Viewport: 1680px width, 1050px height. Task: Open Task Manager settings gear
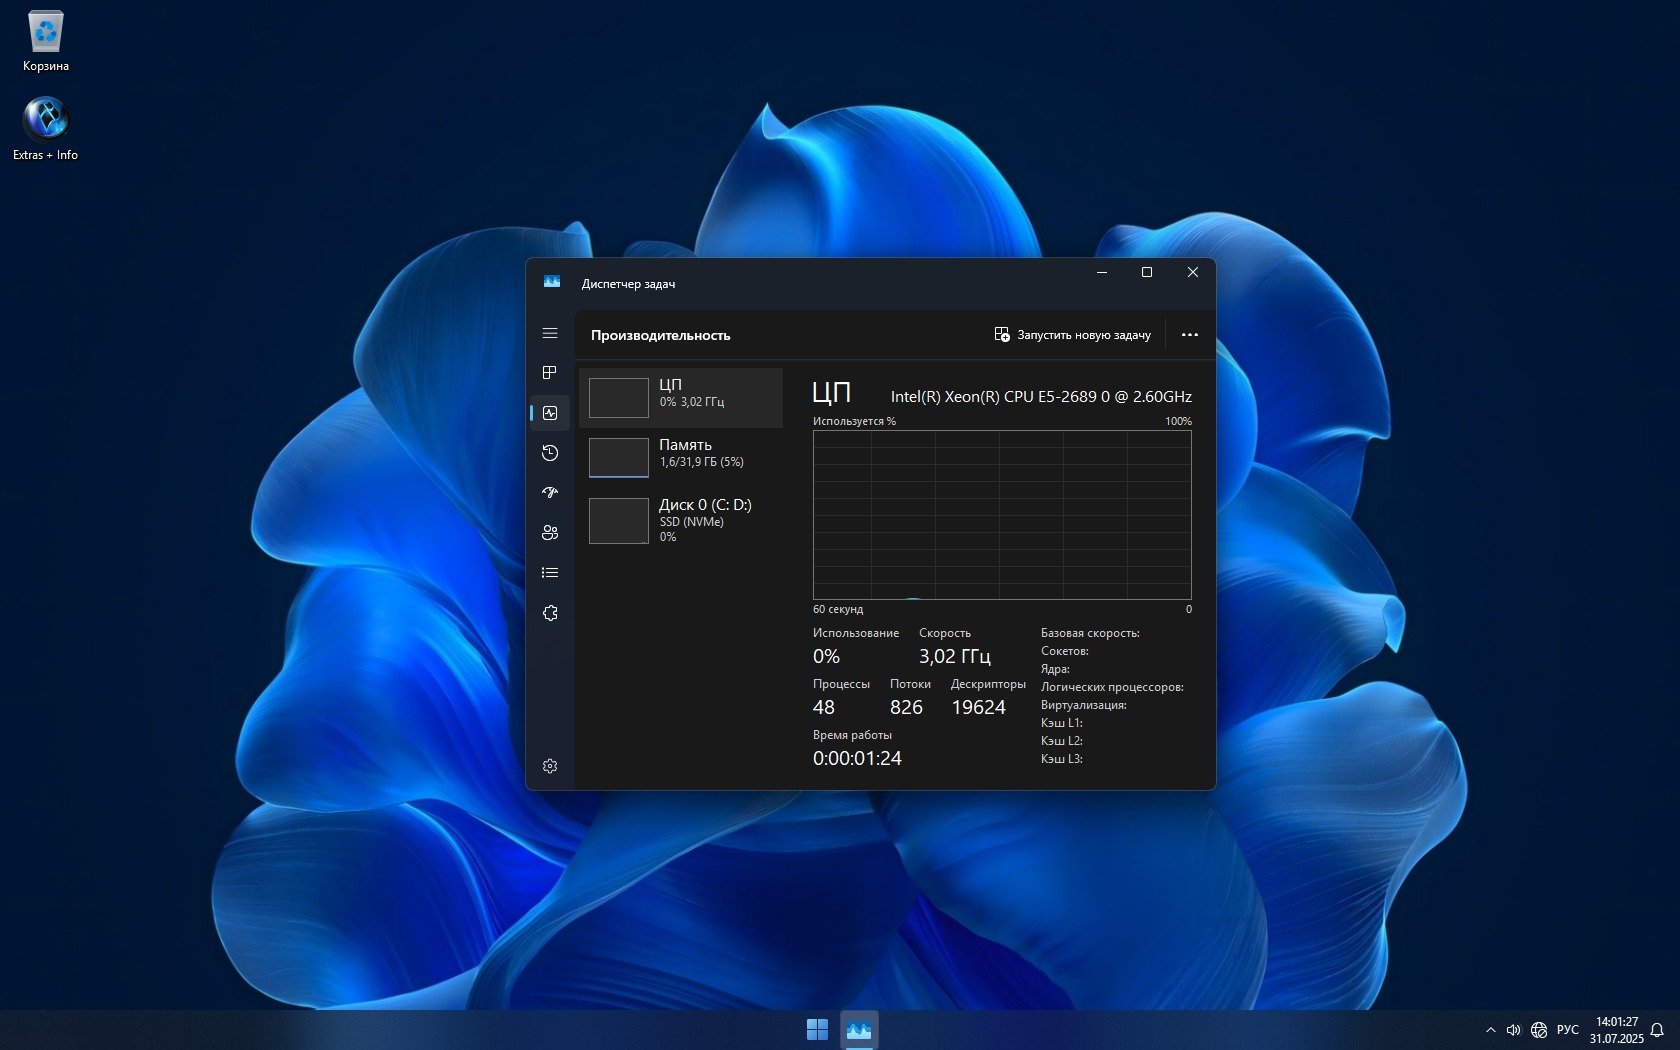tap(549, 766)
